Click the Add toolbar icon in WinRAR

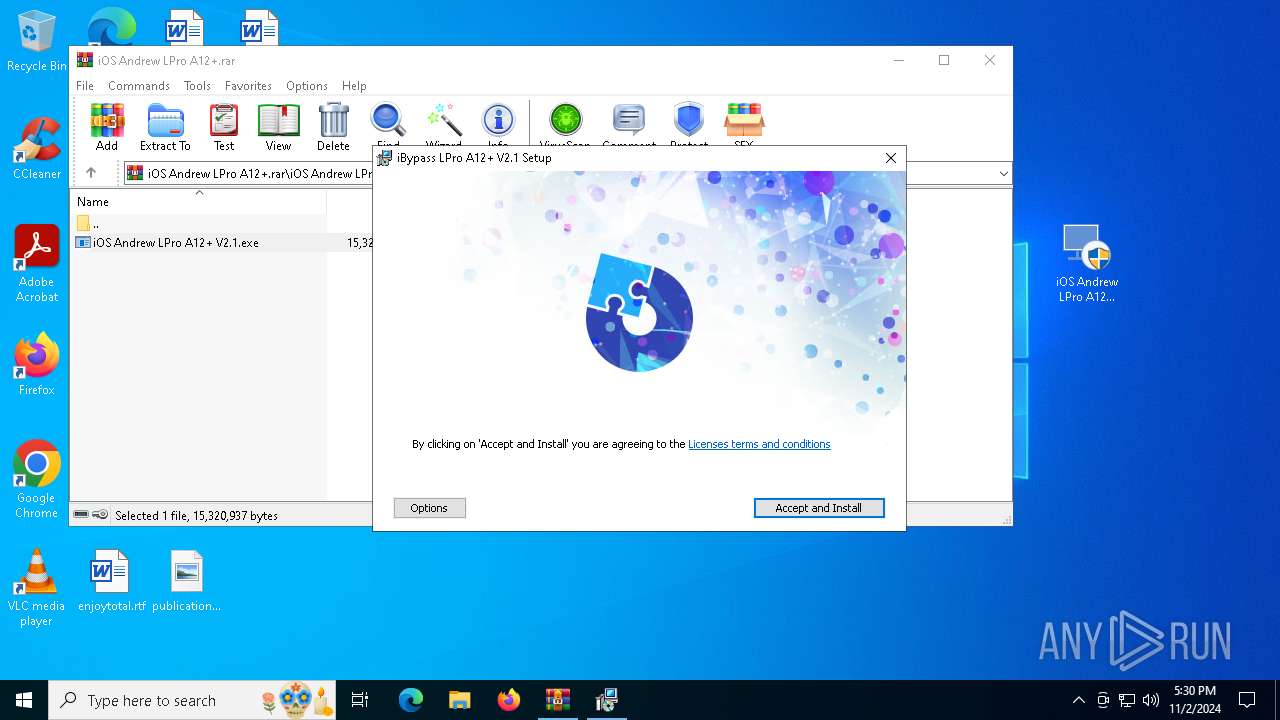pos(107,127)
